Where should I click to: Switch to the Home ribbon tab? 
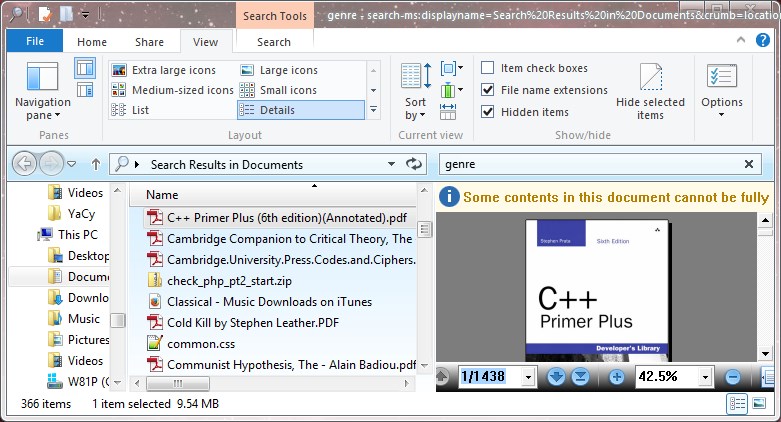click(92, 42)
